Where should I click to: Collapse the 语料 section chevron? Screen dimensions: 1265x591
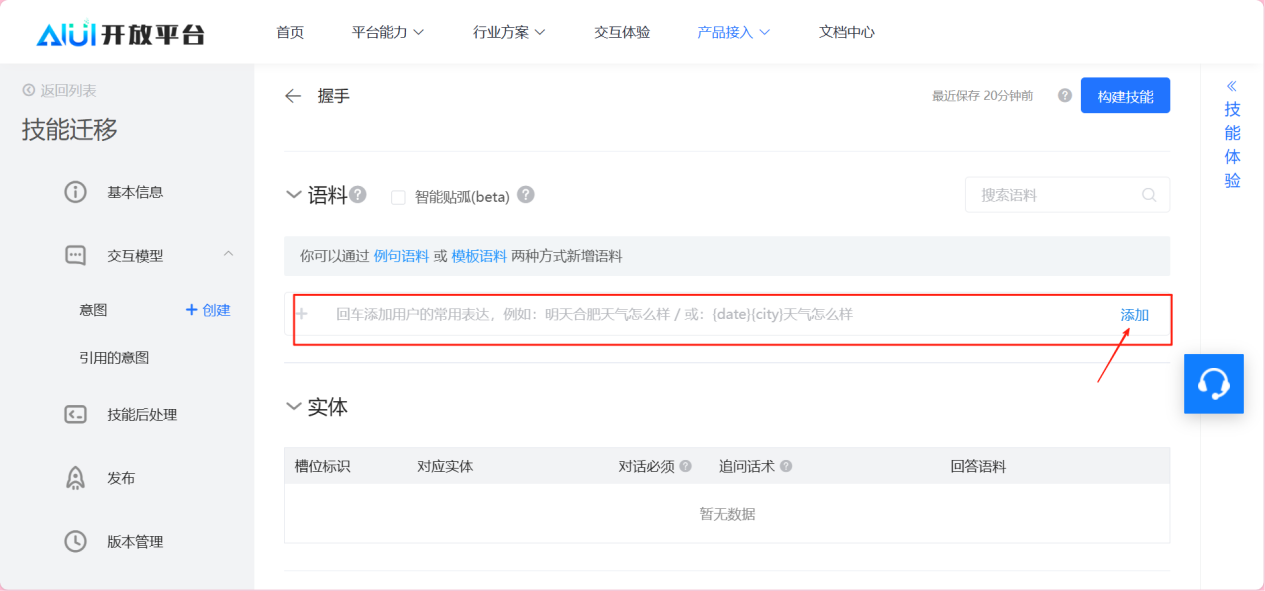coord(294,195)
